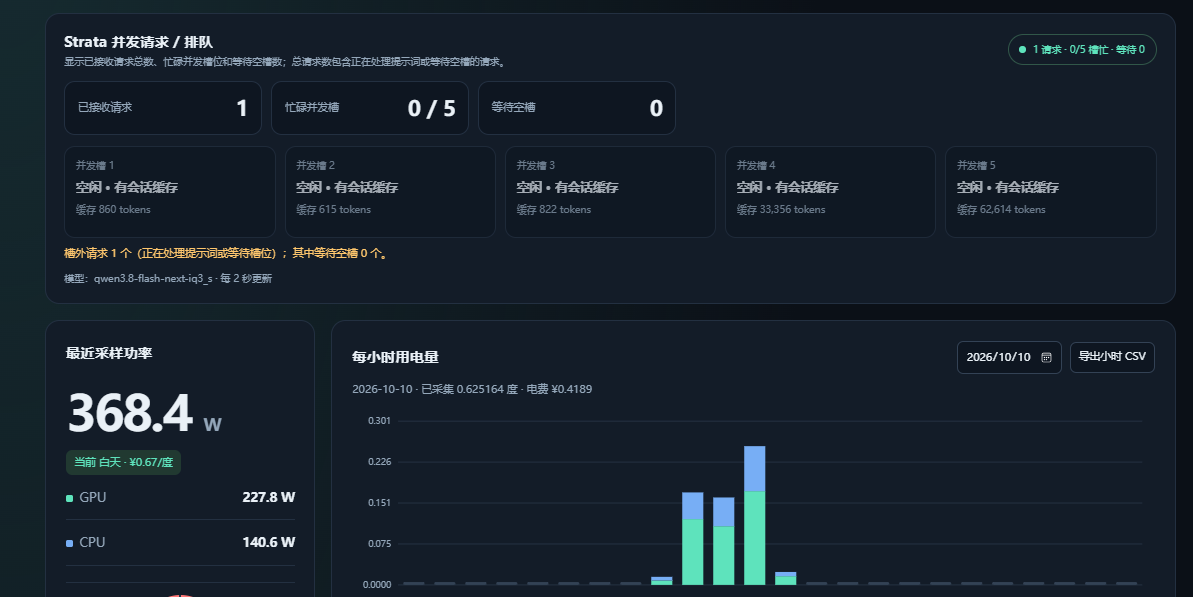Click the green status dot in request pill
1193x597 pixels.
pyautogui.click(x=1023, y=49)
